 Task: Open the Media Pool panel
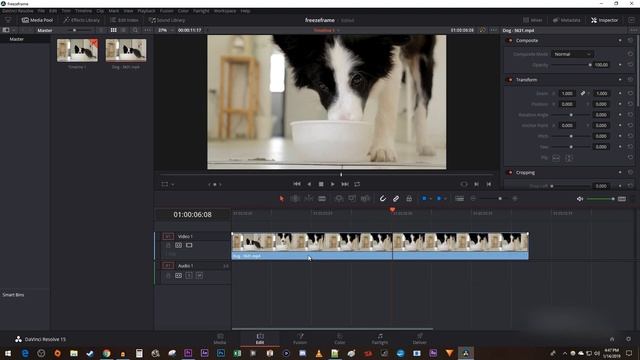[x=37, y=20]
